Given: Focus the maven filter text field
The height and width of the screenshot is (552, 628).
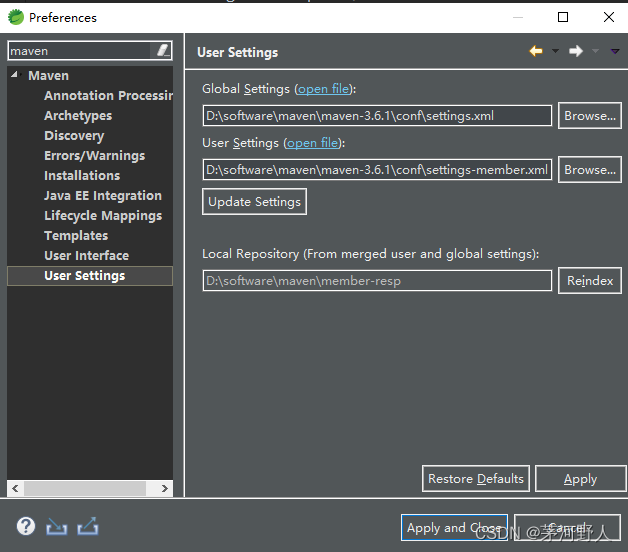Looking at the screenshot, I should coord(80,51).
